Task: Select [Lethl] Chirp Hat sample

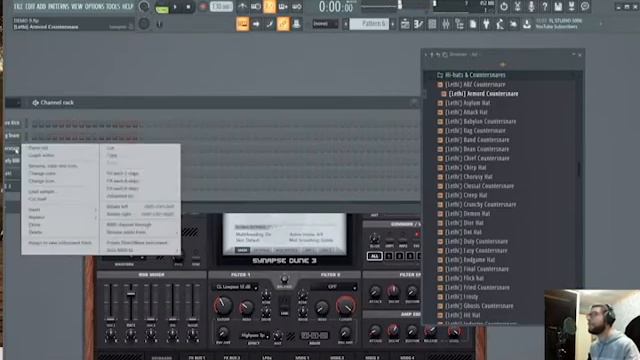Action: click(461, 168)
